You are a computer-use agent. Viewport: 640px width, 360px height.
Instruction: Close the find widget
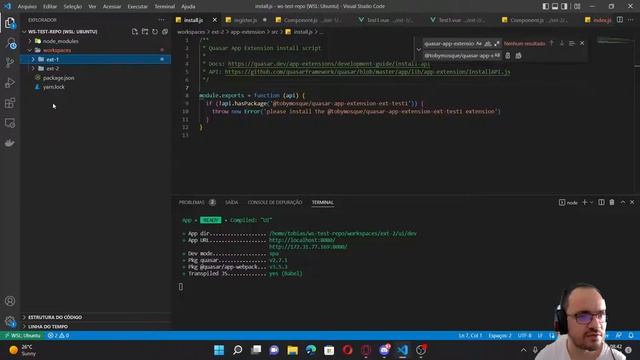[x=582, y=43]
